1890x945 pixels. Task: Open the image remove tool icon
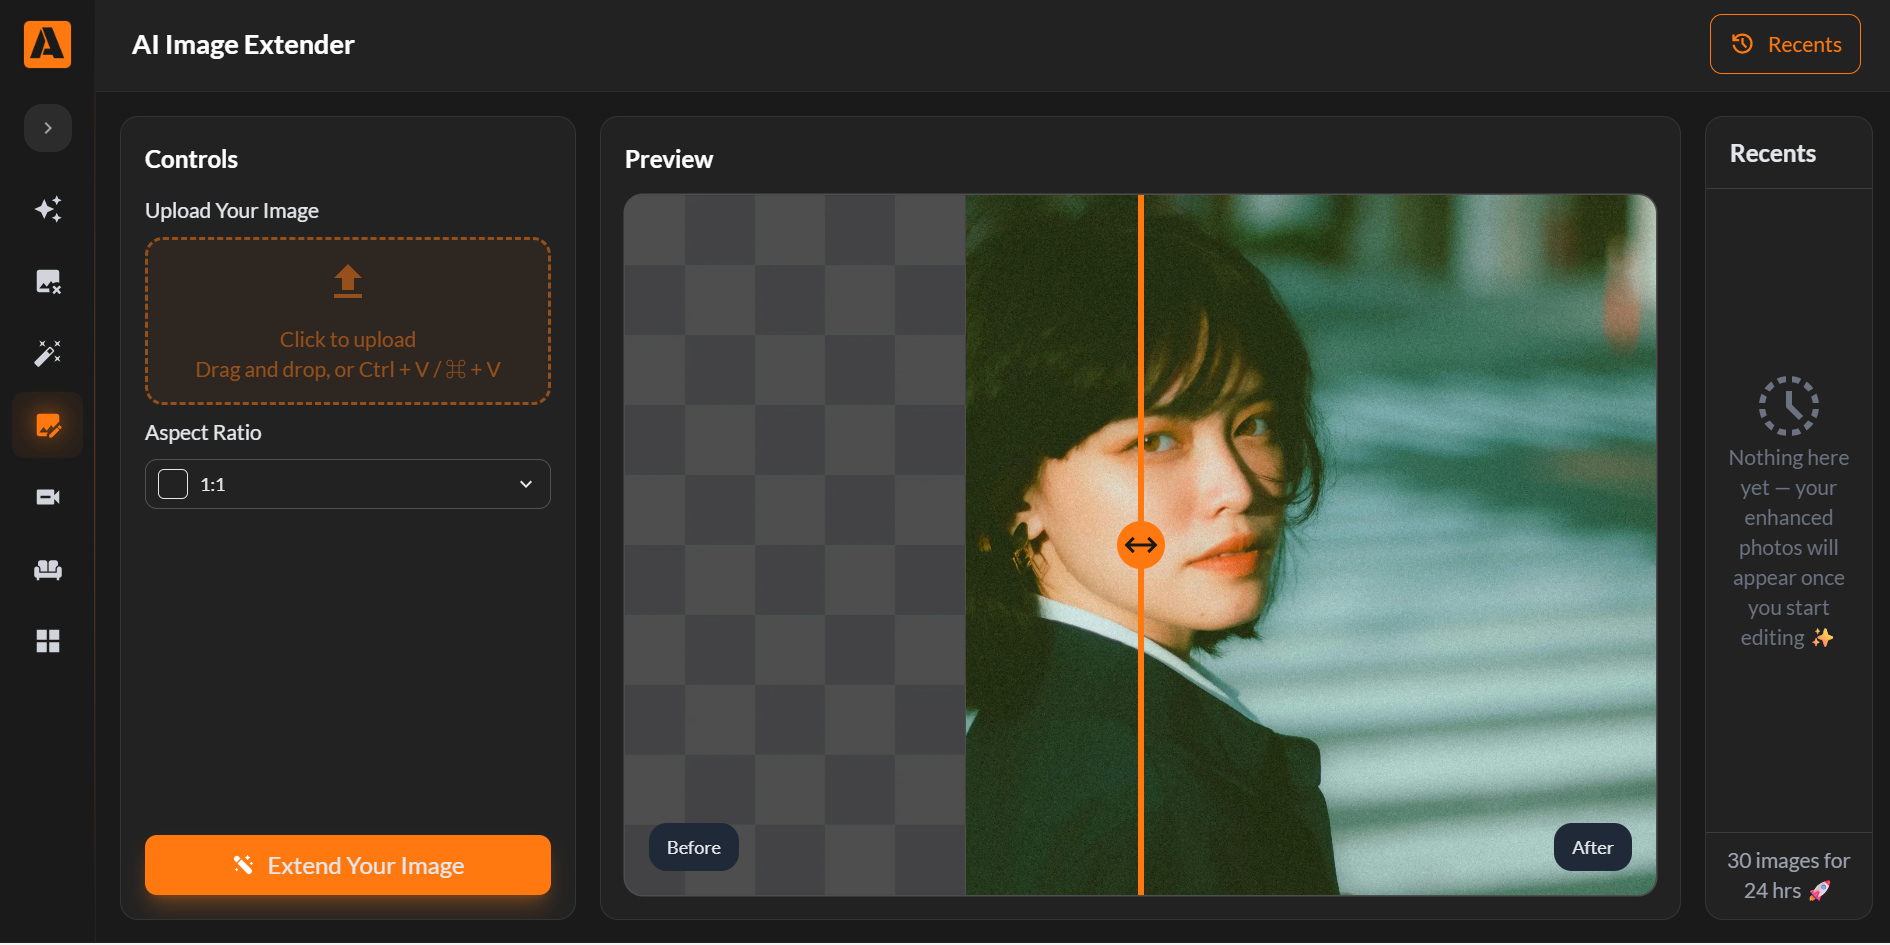[48, 282]
